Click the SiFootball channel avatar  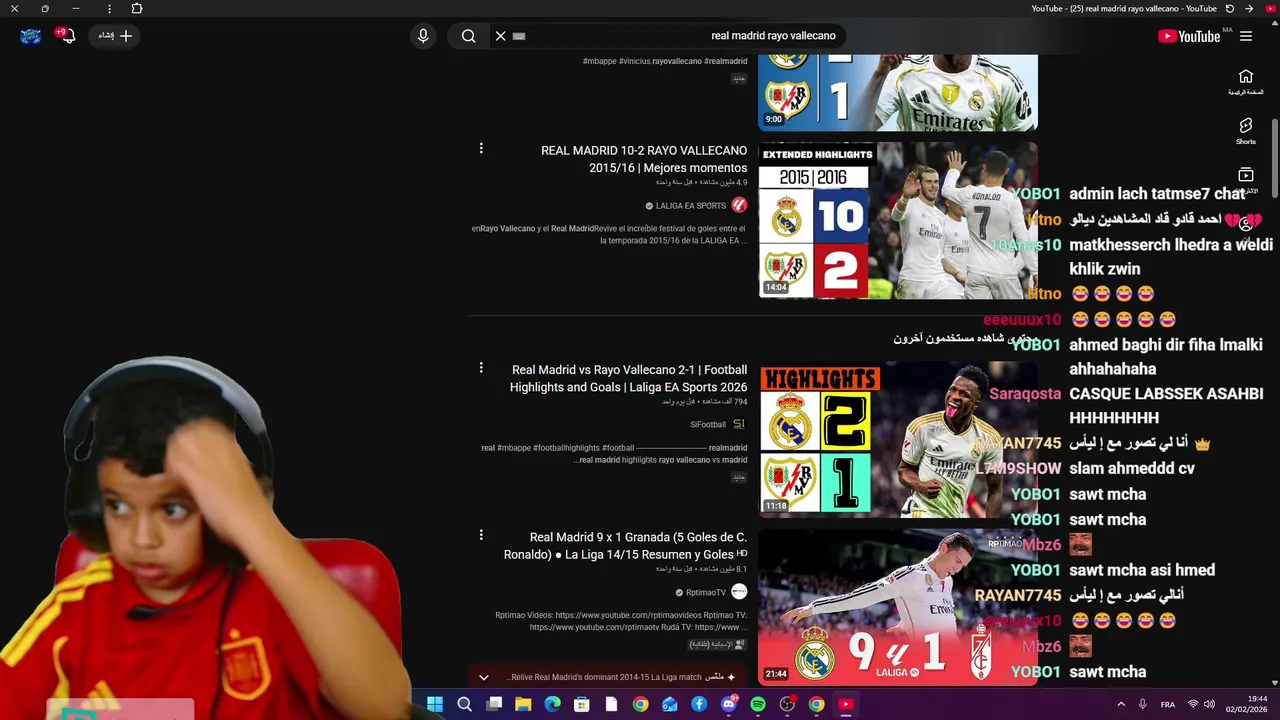coord(739,425)
